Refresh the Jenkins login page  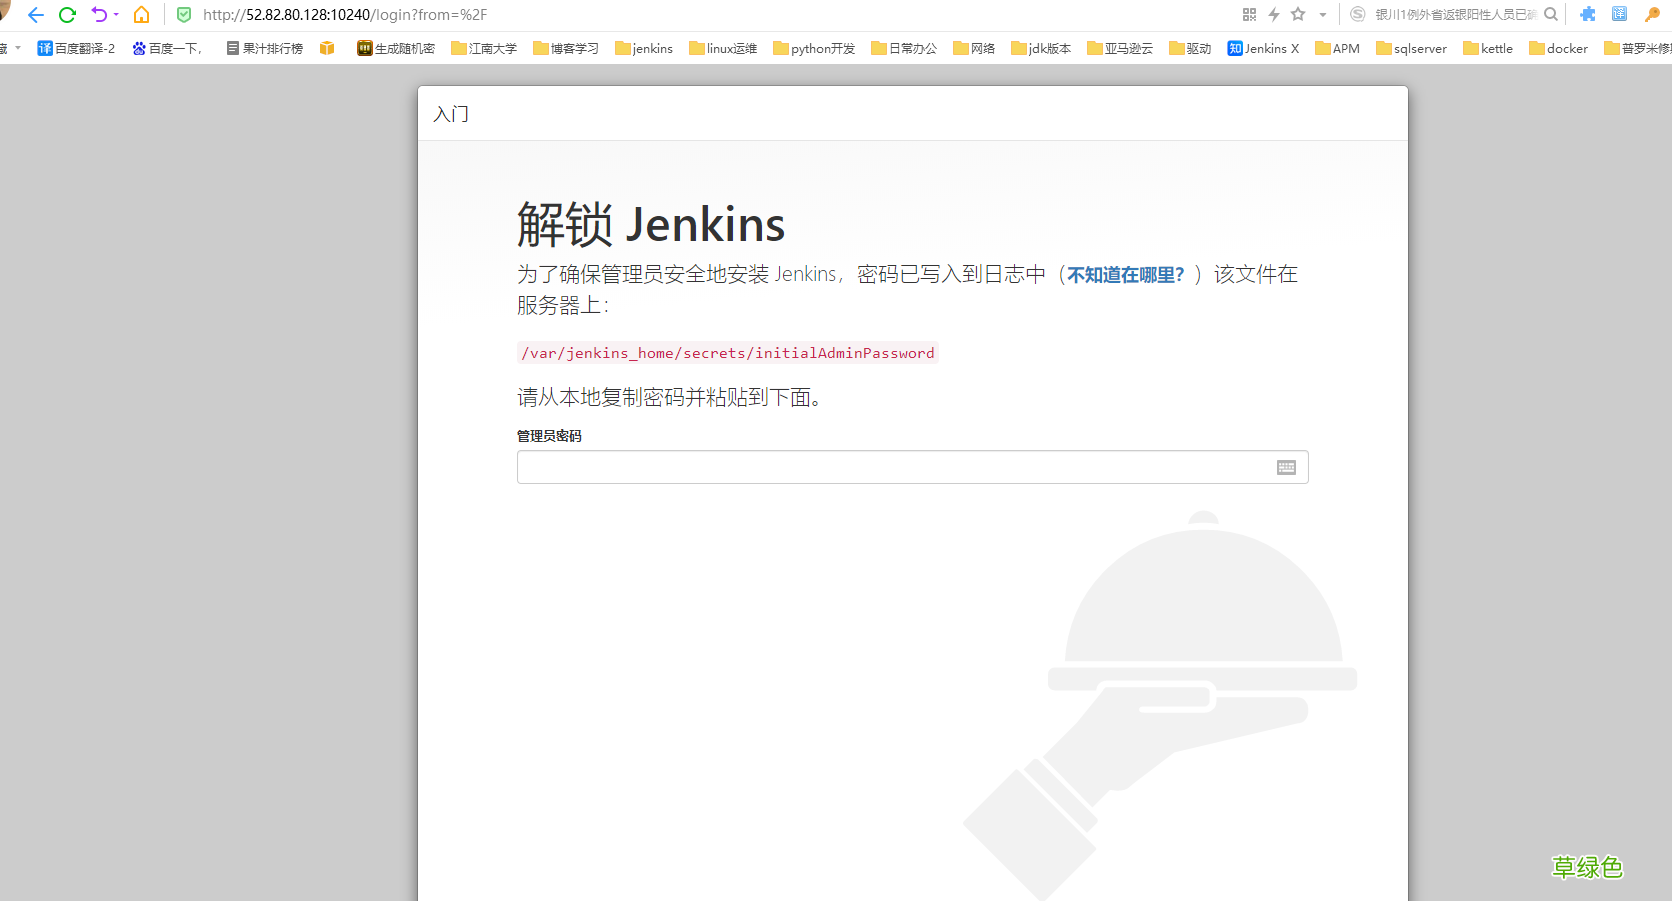pyautogui.click(x=67, y=15)
